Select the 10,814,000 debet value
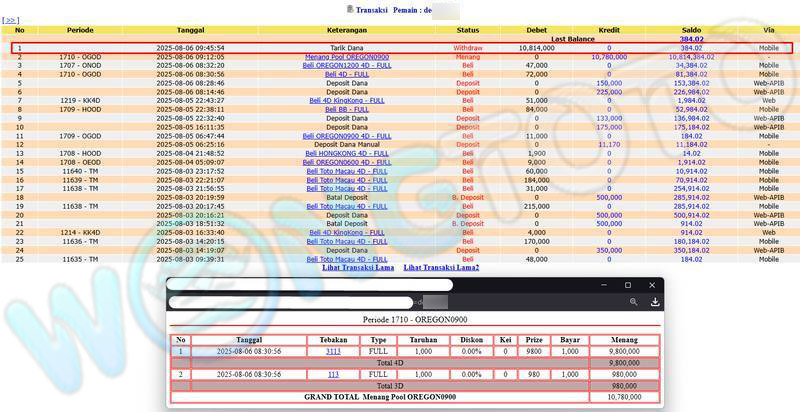The image size is (800, 412). tap(537, 48)
